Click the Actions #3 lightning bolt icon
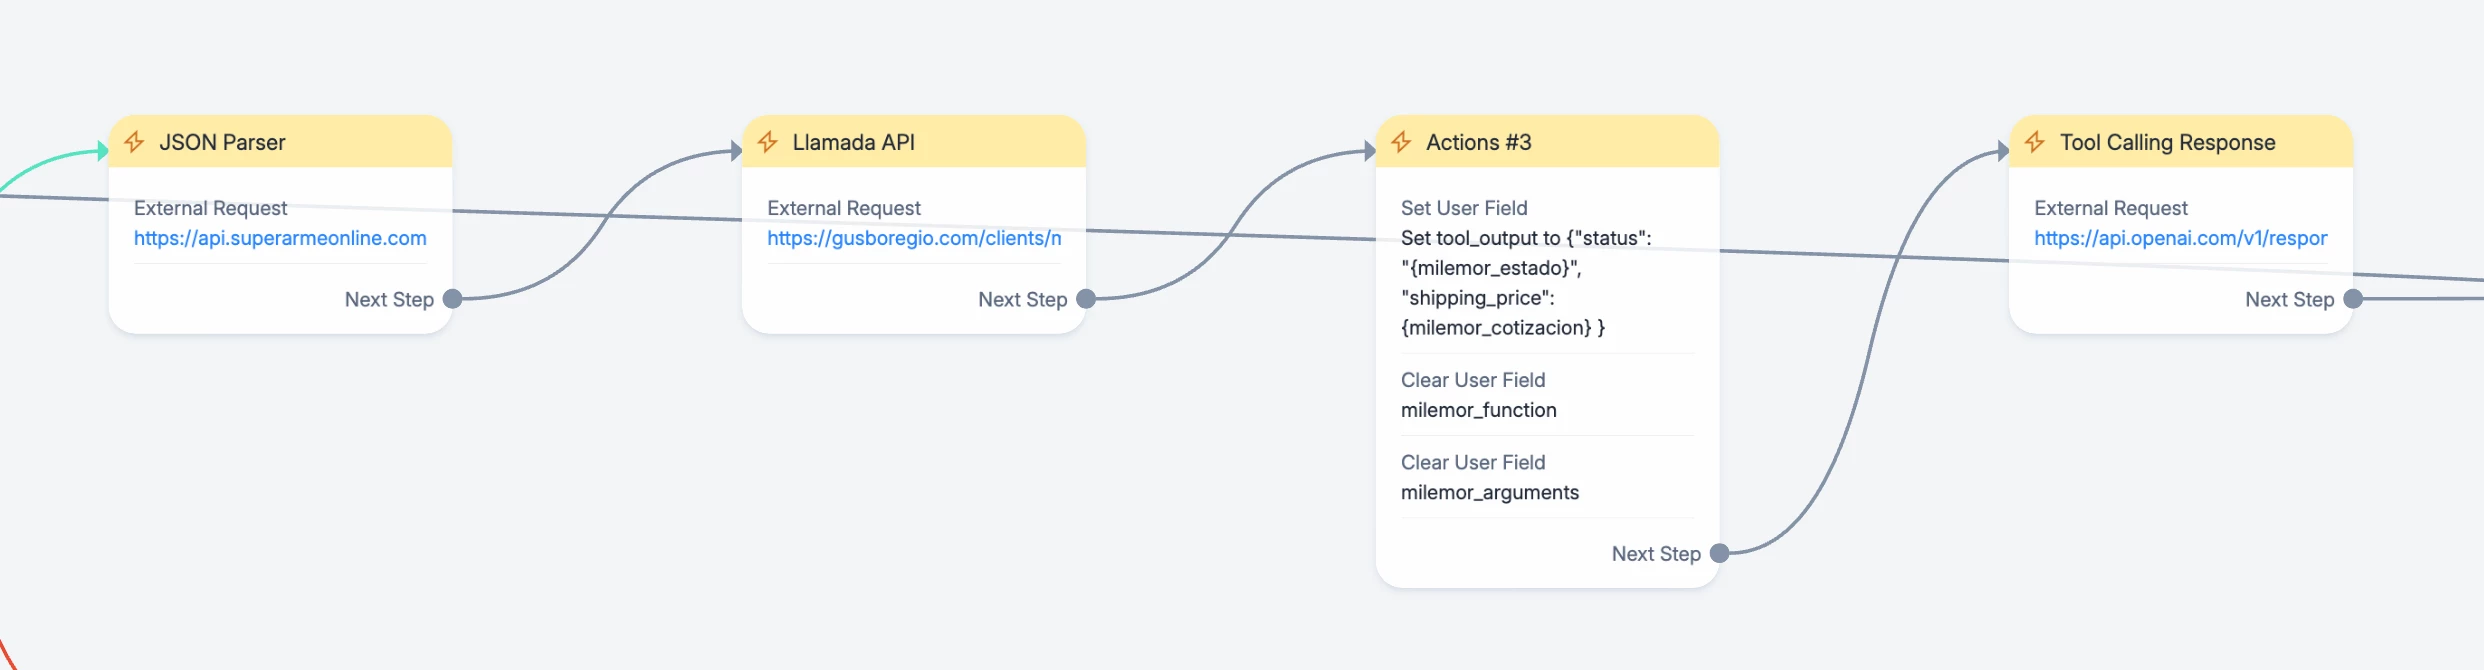 click(x=1401, y=142)
